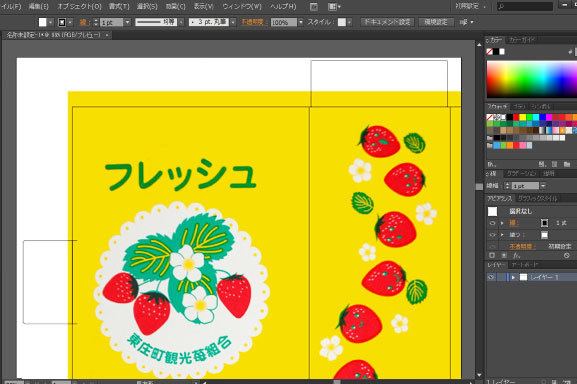Click the search field in the menu bar
The width and height of the screenshot is (577, 384).
click(x=525, y=6)
